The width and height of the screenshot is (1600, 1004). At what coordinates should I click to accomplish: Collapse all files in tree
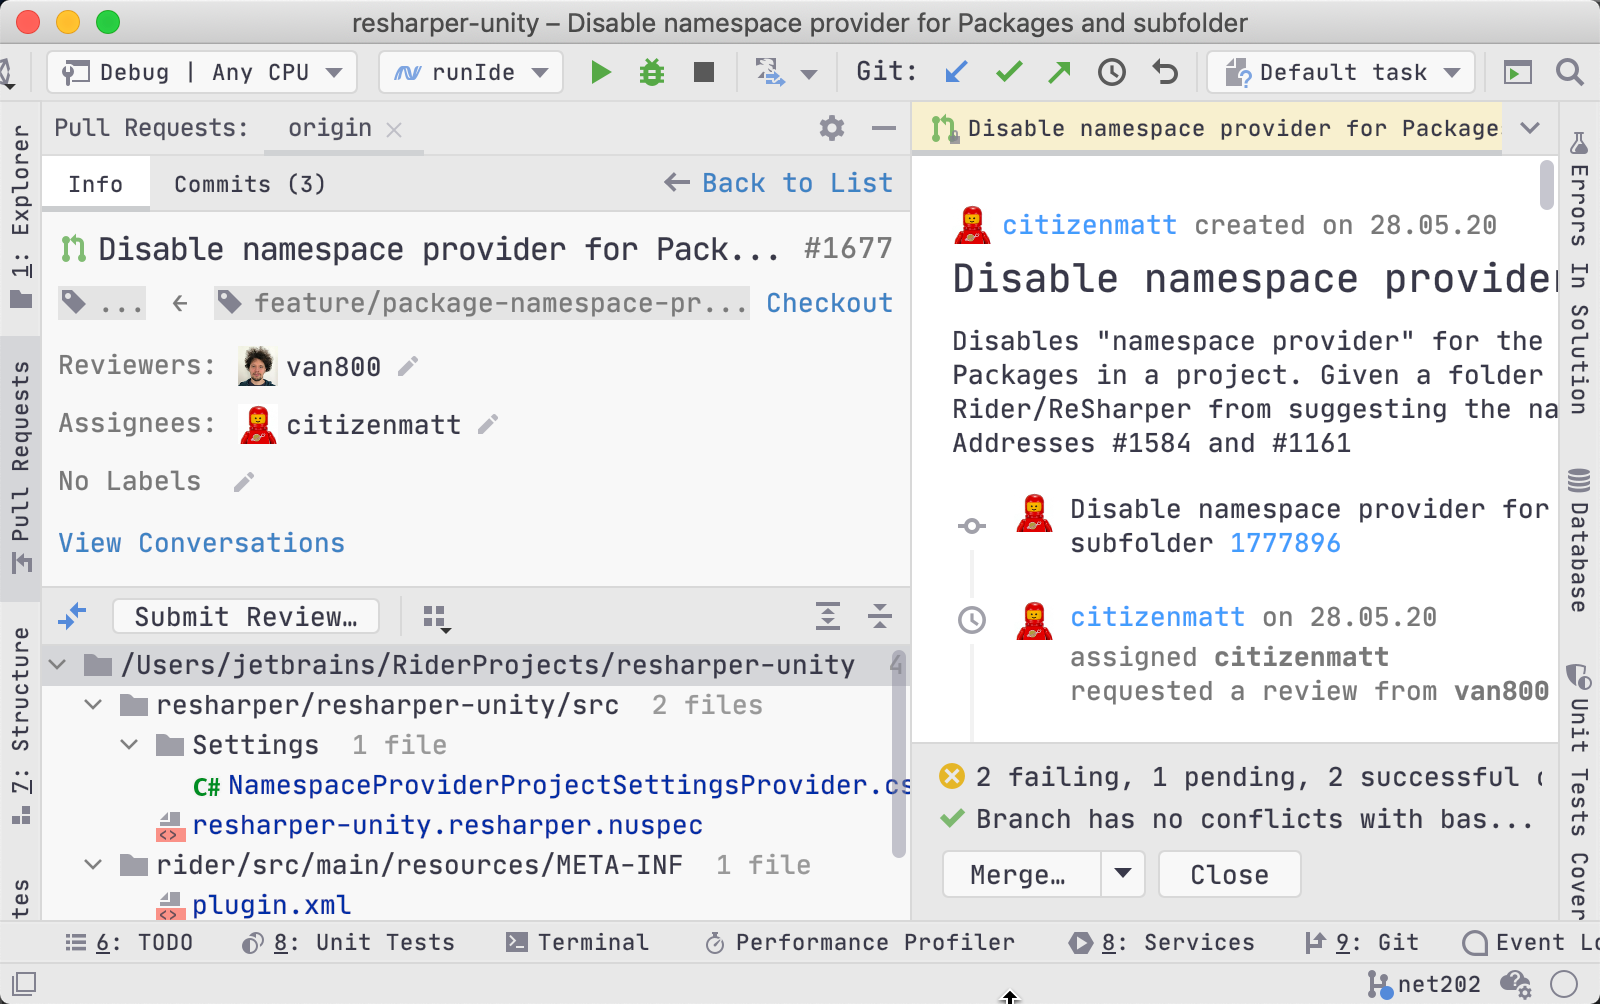pyautogui.click(x=880, y=616)
